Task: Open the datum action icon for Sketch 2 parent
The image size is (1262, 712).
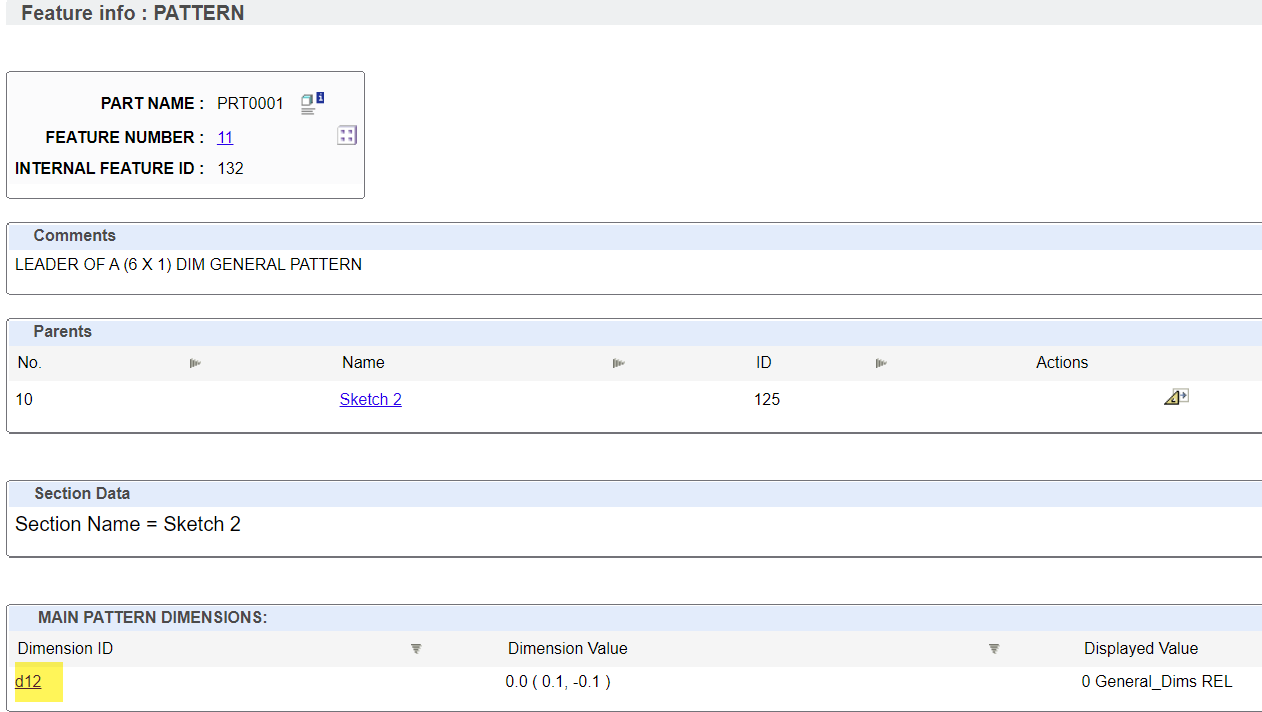Action: click(x=1176, y=396)
